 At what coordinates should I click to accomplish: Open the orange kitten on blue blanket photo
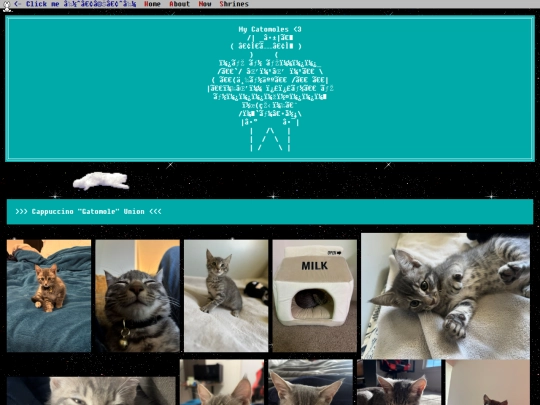(x=49, y=296)
